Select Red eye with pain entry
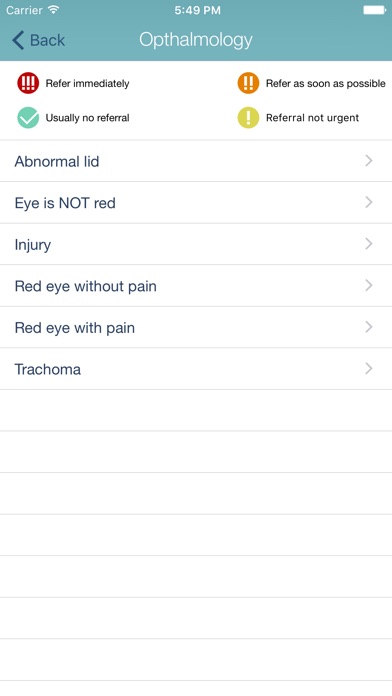392x696 pixels. [x=196, y=328]
